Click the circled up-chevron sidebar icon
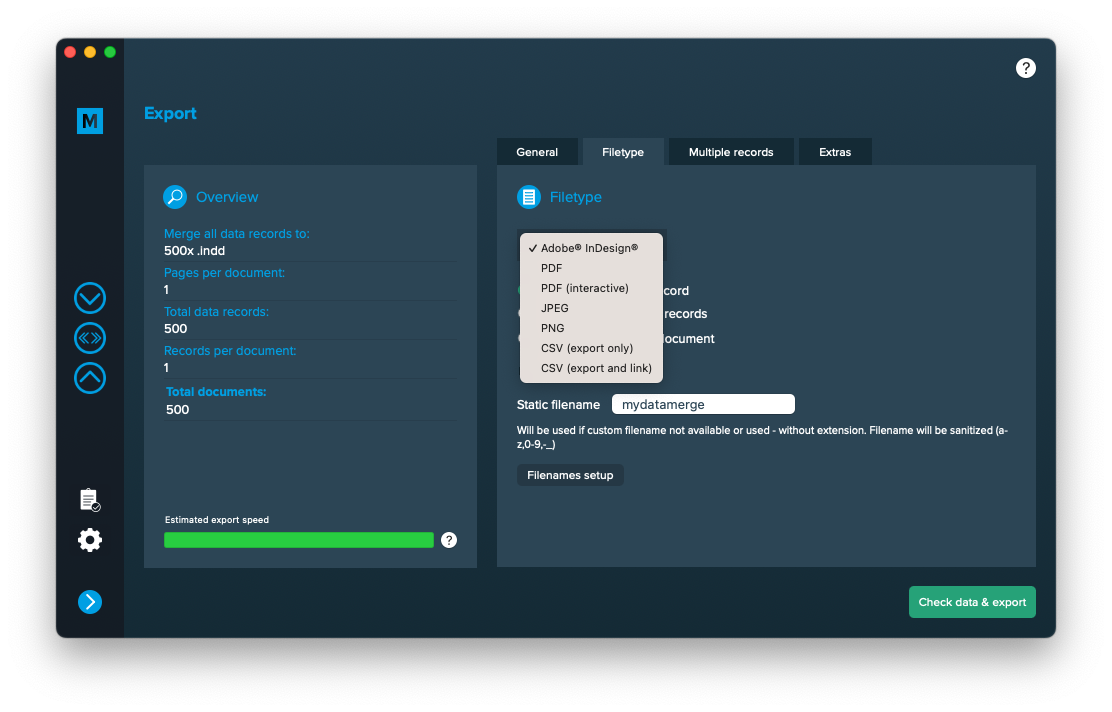Screen dimensions: 1112x712 [x=90, y=378]
